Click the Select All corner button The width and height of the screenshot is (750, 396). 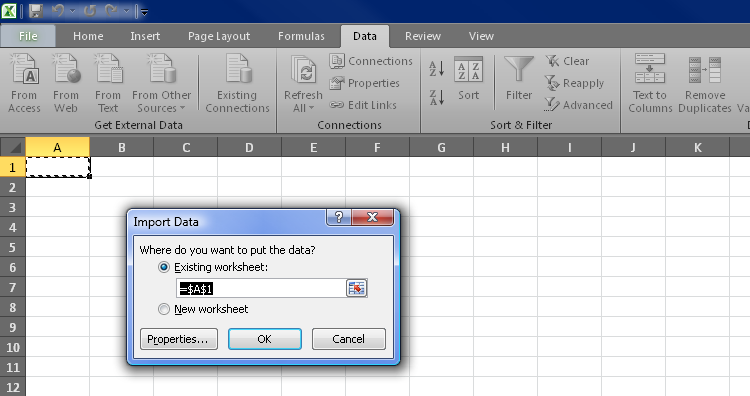tap(12, 147)
